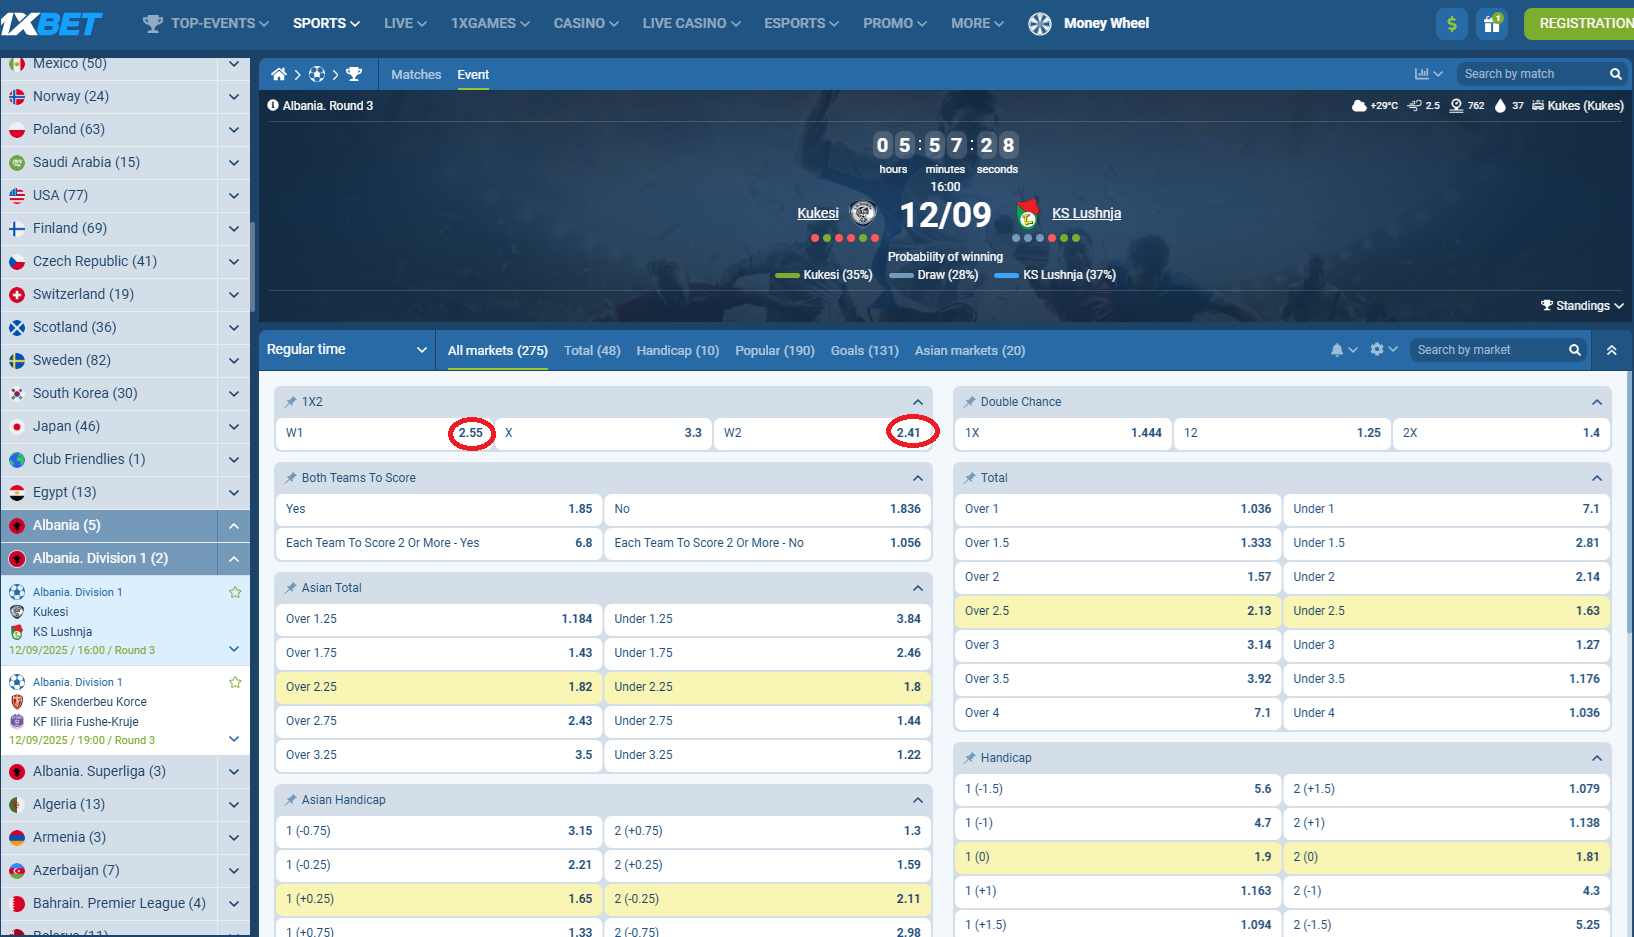Open the REGISTRATION button
The height and width of the screenshot is (937, 1634).
[x=1579, y=24]
